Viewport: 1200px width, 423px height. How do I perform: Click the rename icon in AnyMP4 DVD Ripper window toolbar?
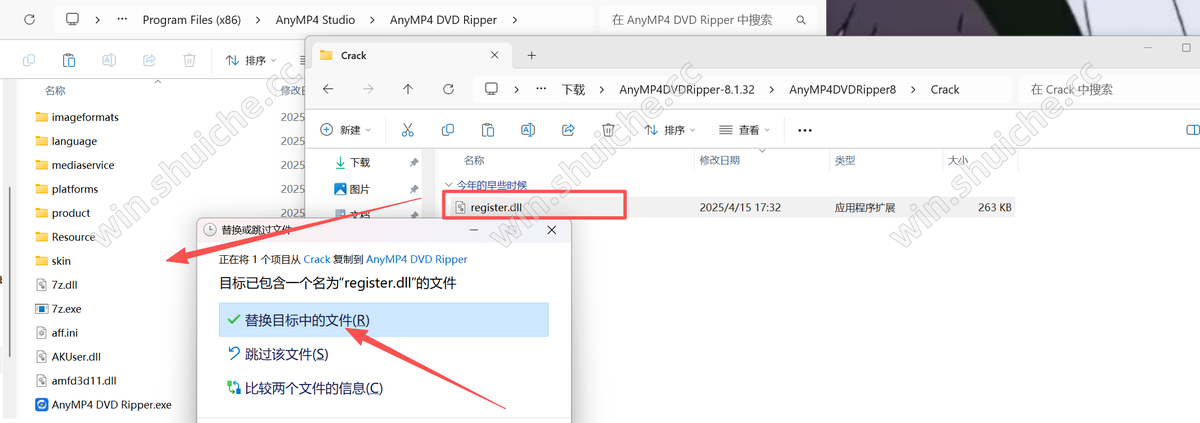pyautogui.click(x=109, y=60)
